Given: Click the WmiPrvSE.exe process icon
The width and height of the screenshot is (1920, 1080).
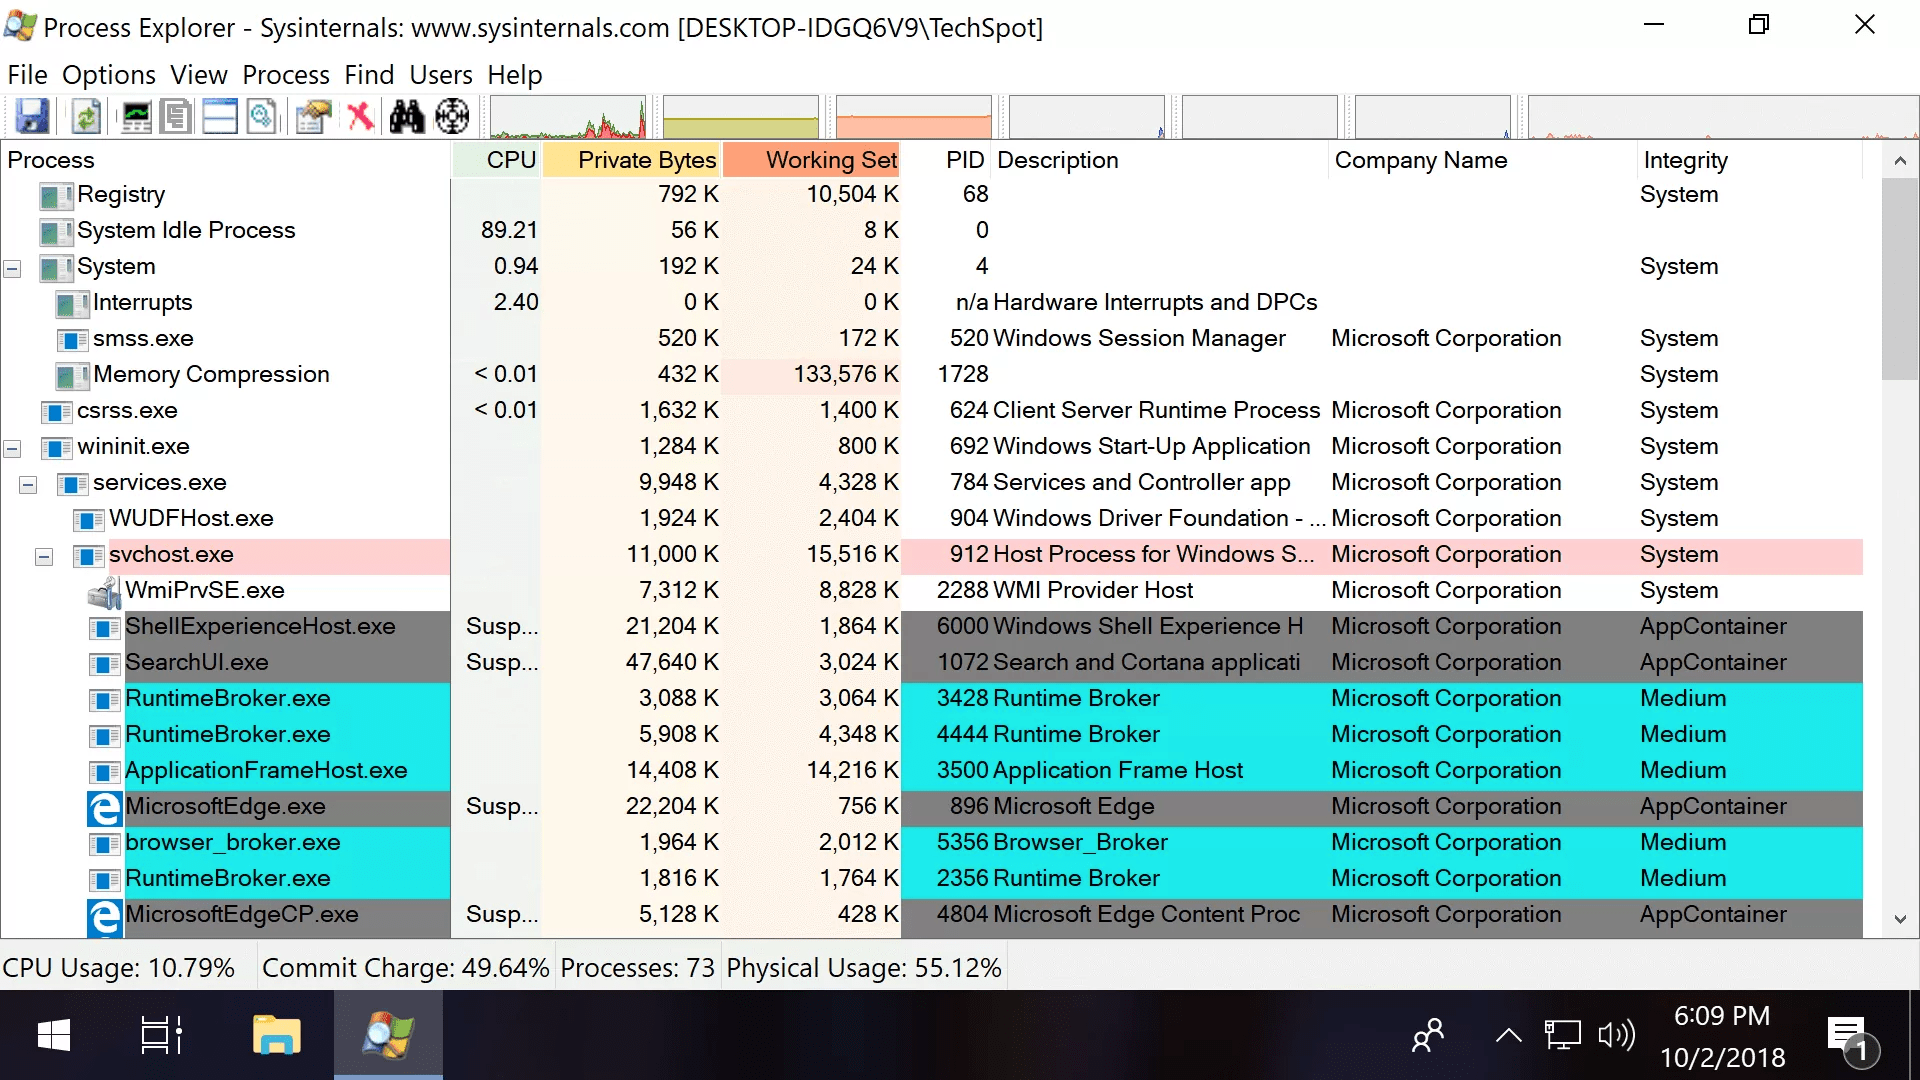Looking at the screenshot, I should click(104, 592).
